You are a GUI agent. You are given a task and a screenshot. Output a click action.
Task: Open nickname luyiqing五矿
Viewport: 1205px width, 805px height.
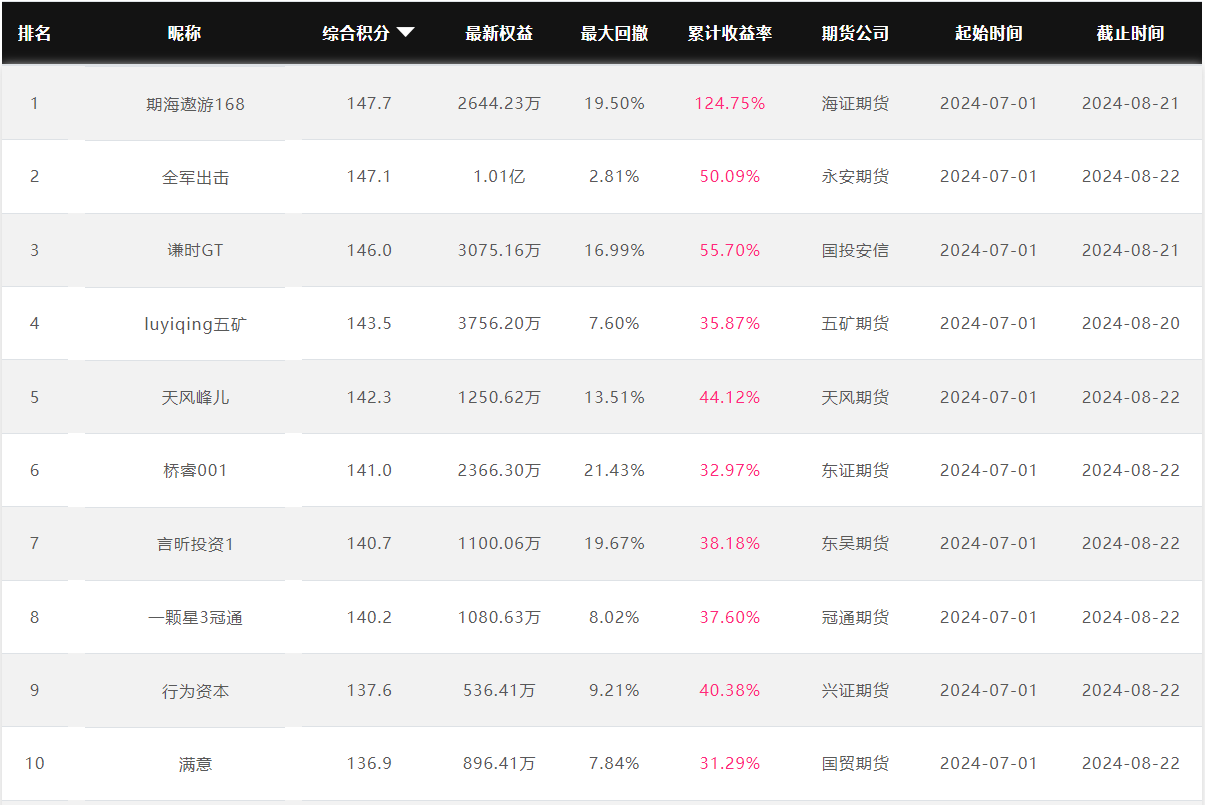point(195,324)
